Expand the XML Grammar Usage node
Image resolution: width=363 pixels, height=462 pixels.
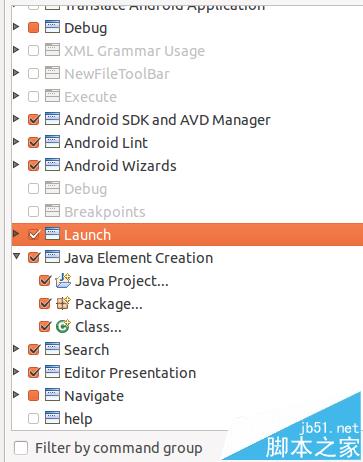[x=16, y=49]
